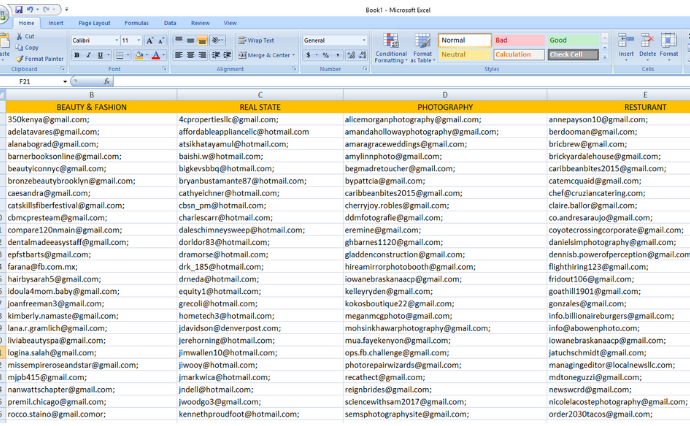Open Format as Table gallery
This screenshot has height=426, width=690.
click(x=422, y=48)
